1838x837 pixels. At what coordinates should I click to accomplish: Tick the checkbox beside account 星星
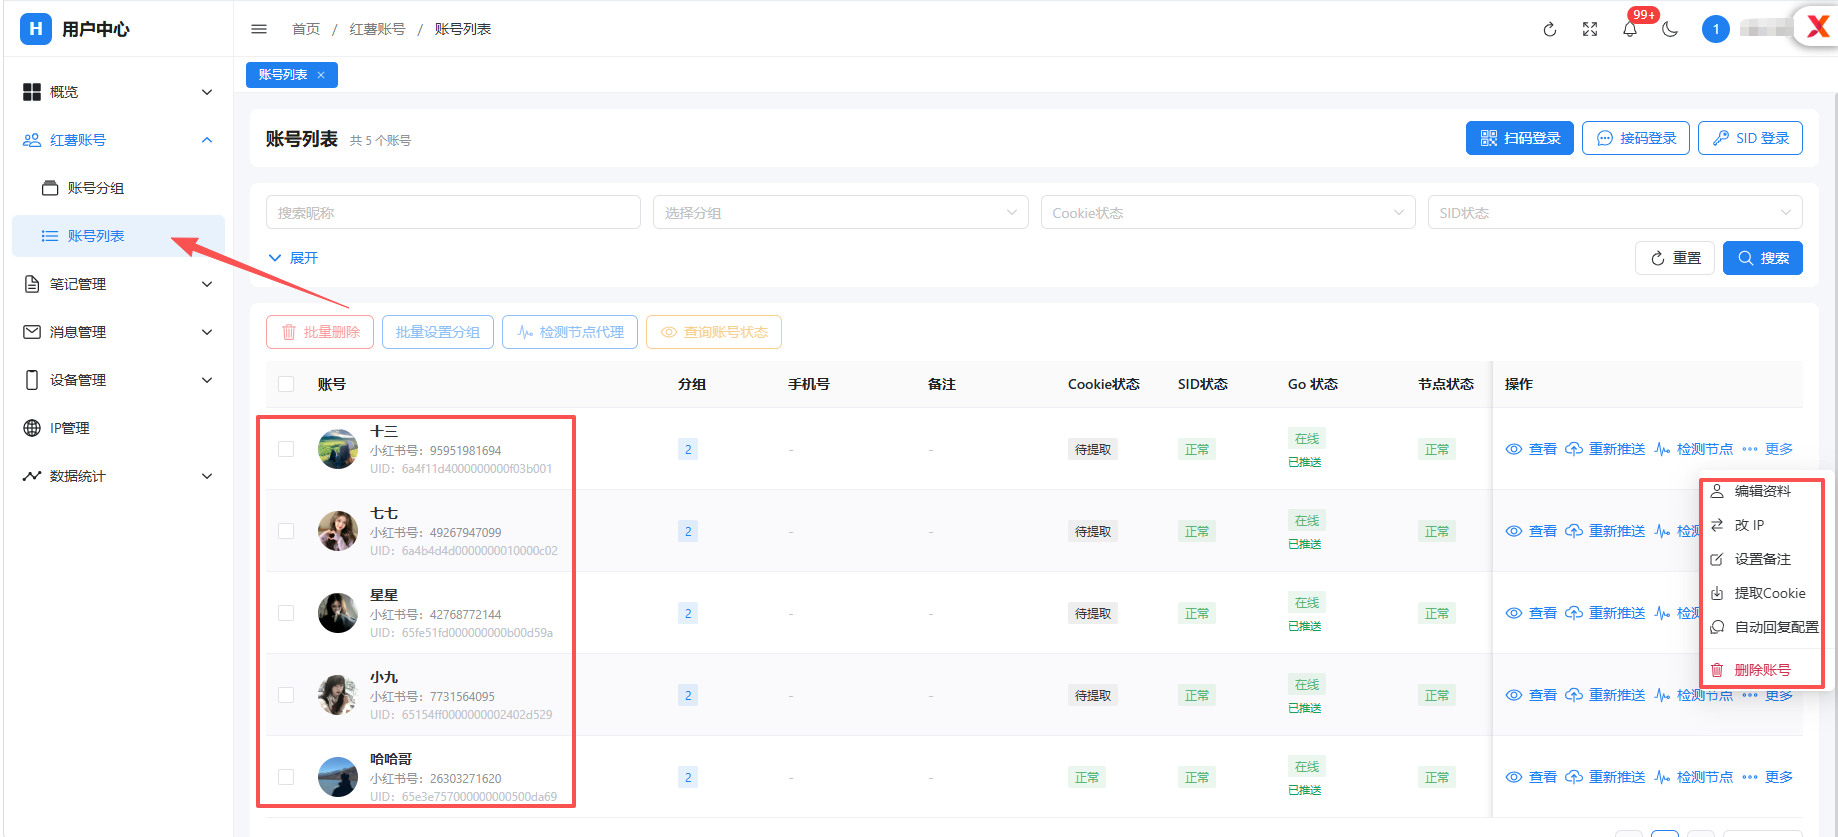pyautogui.click(x=286, y=613)
